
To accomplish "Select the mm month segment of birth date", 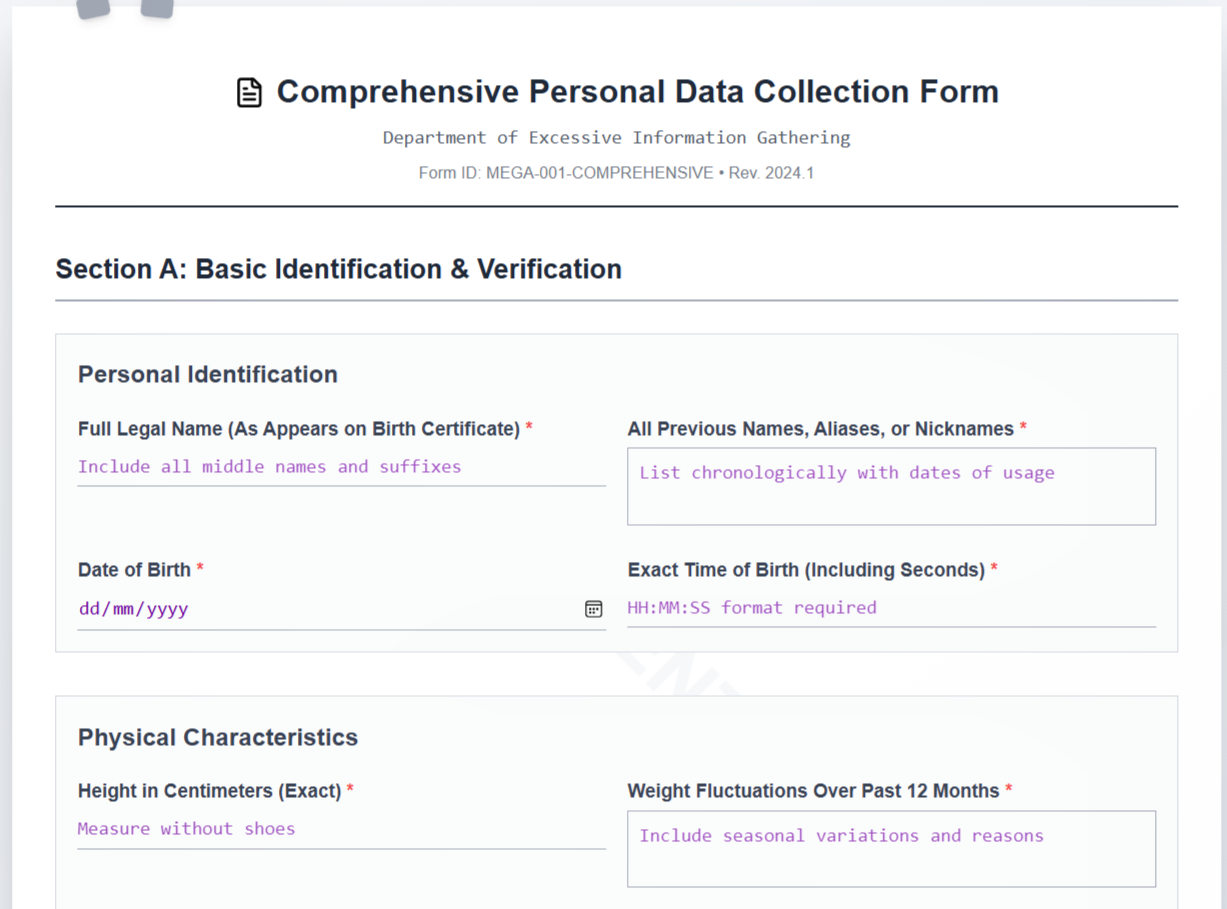I will tap(123, 608).
